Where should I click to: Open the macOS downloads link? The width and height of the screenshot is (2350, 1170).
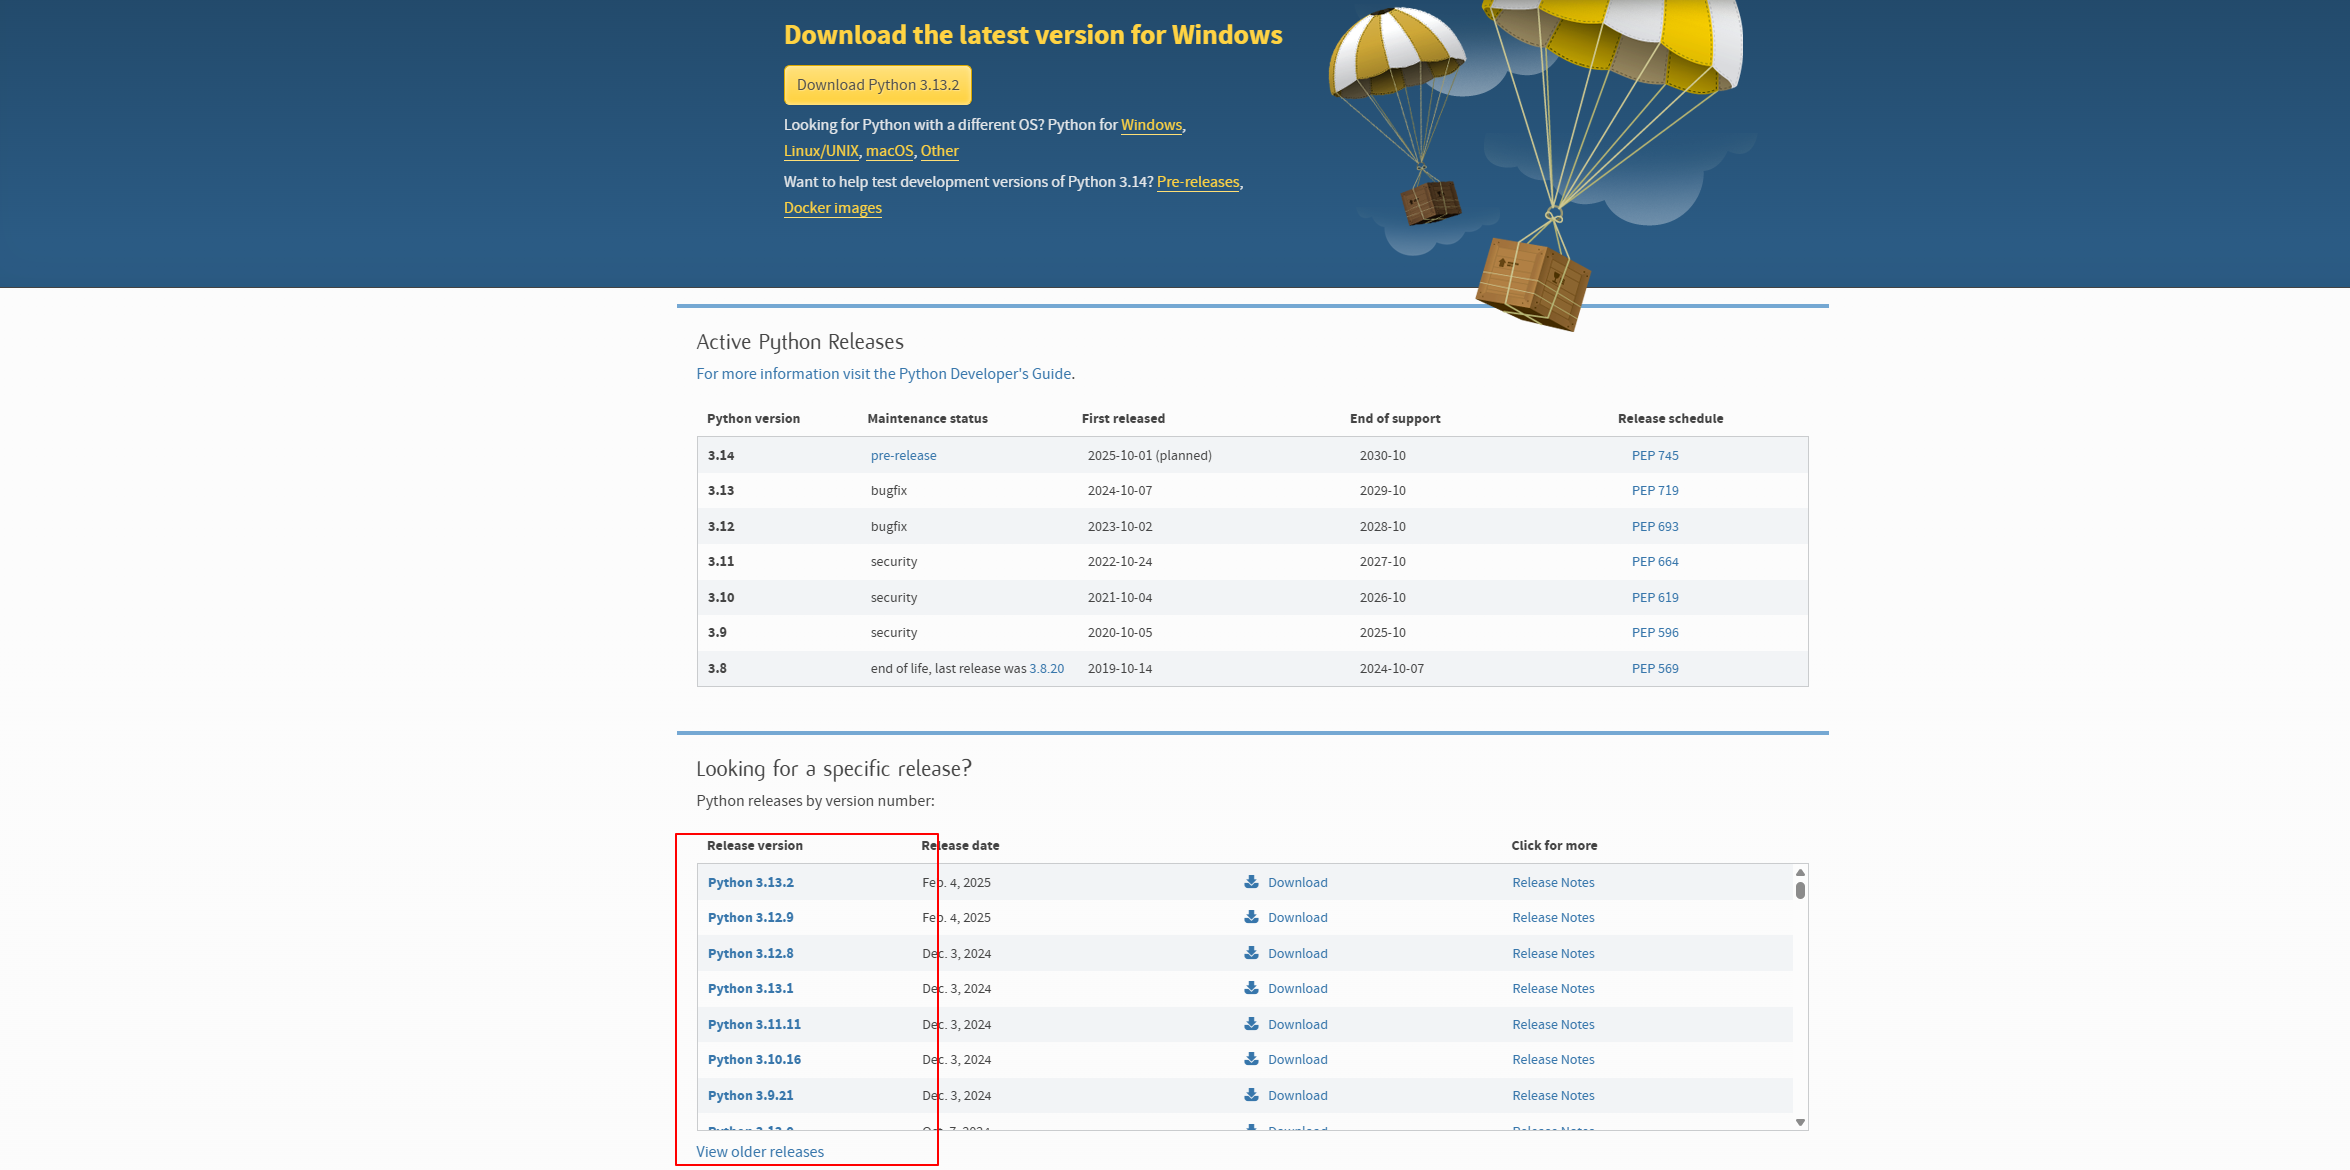pos(889,151)
